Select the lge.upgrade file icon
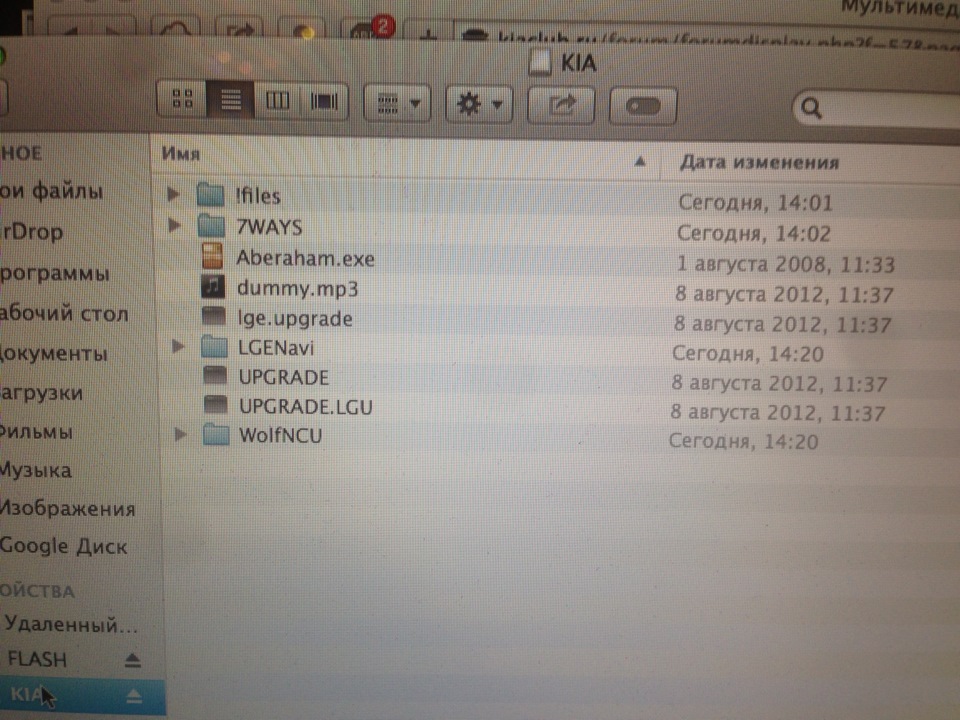The height and width of the screenshot is (720, 960). pyautogui.click(x=214, y=317)
